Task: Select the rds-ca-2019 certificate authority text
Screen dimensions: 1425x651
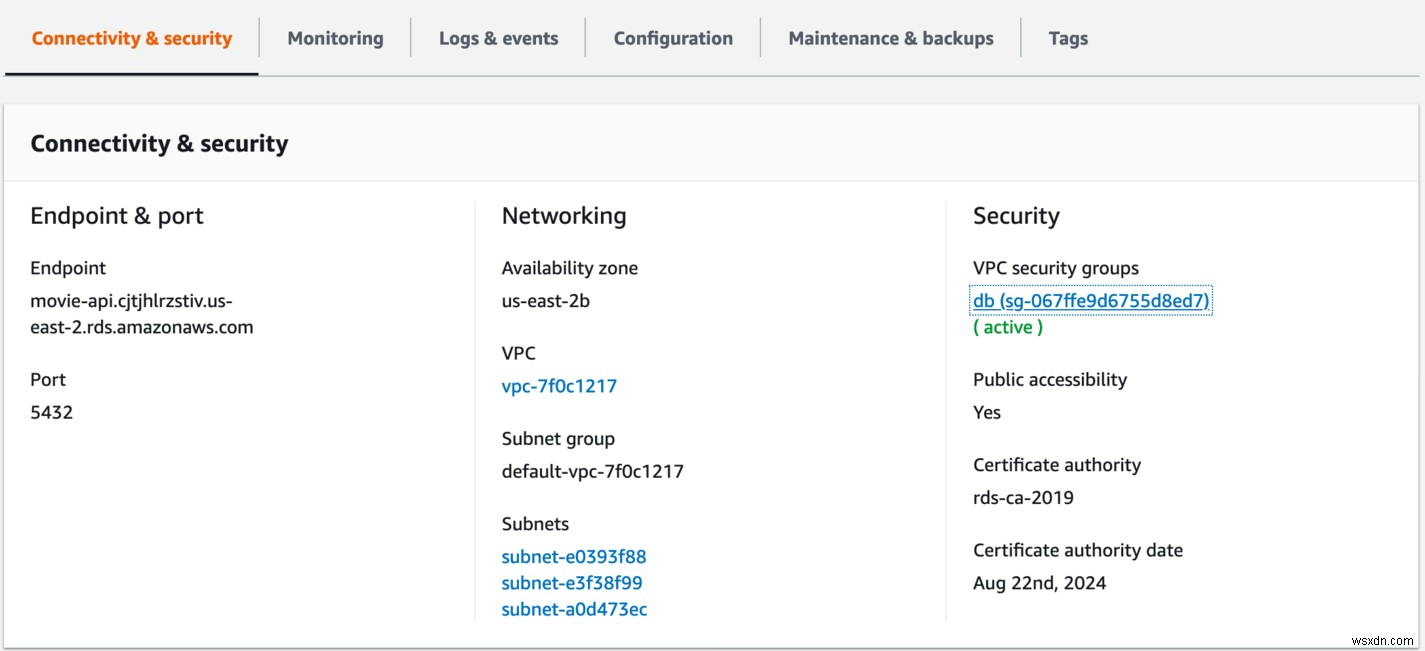Action: 1022,497
